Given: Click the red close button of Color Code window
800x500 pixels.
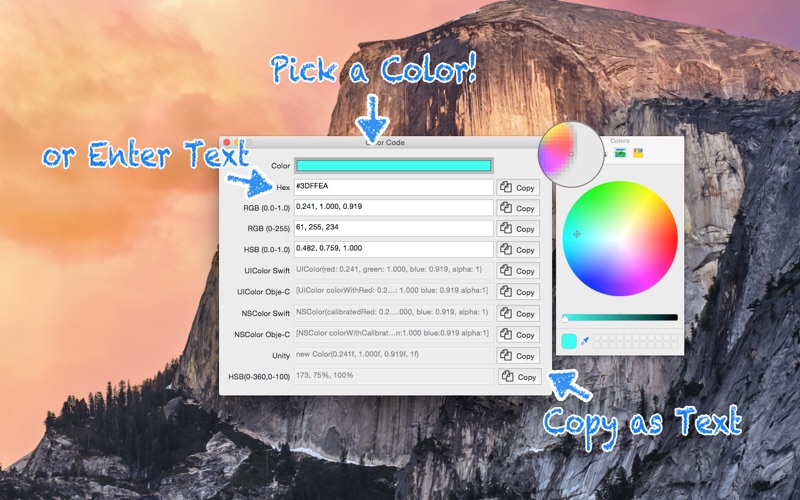Looking at the screenshot, I should pyautogui.click(x=227, y=142).
